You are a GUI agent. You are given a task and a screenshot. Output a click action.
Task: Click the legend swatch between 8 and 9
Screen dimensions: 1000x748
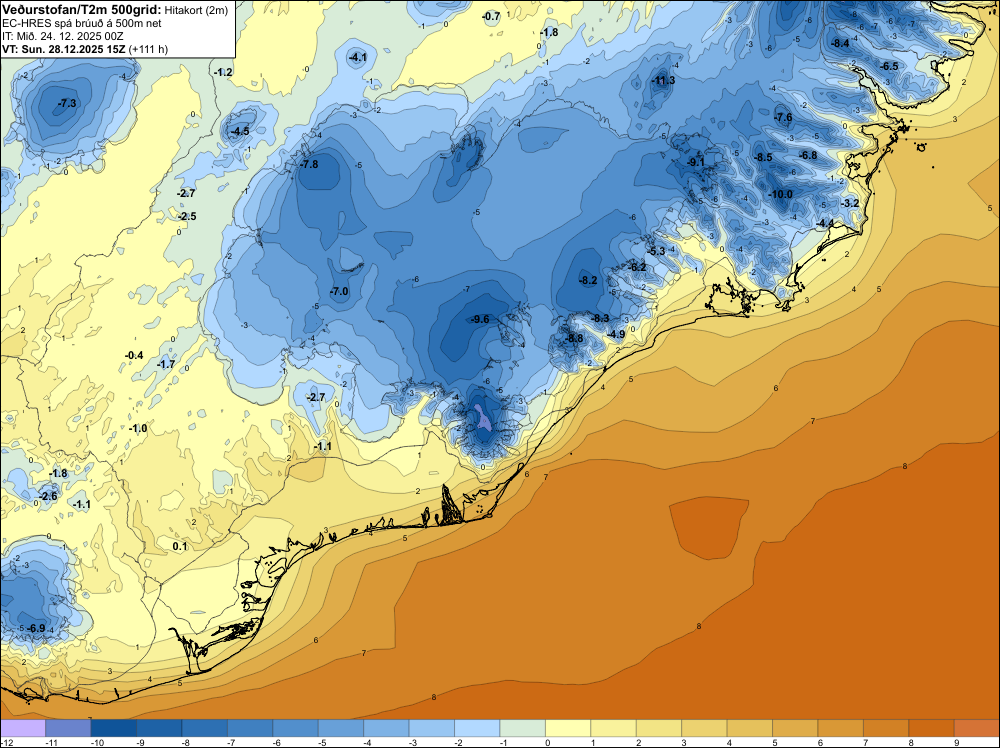[x=932, y=728]
